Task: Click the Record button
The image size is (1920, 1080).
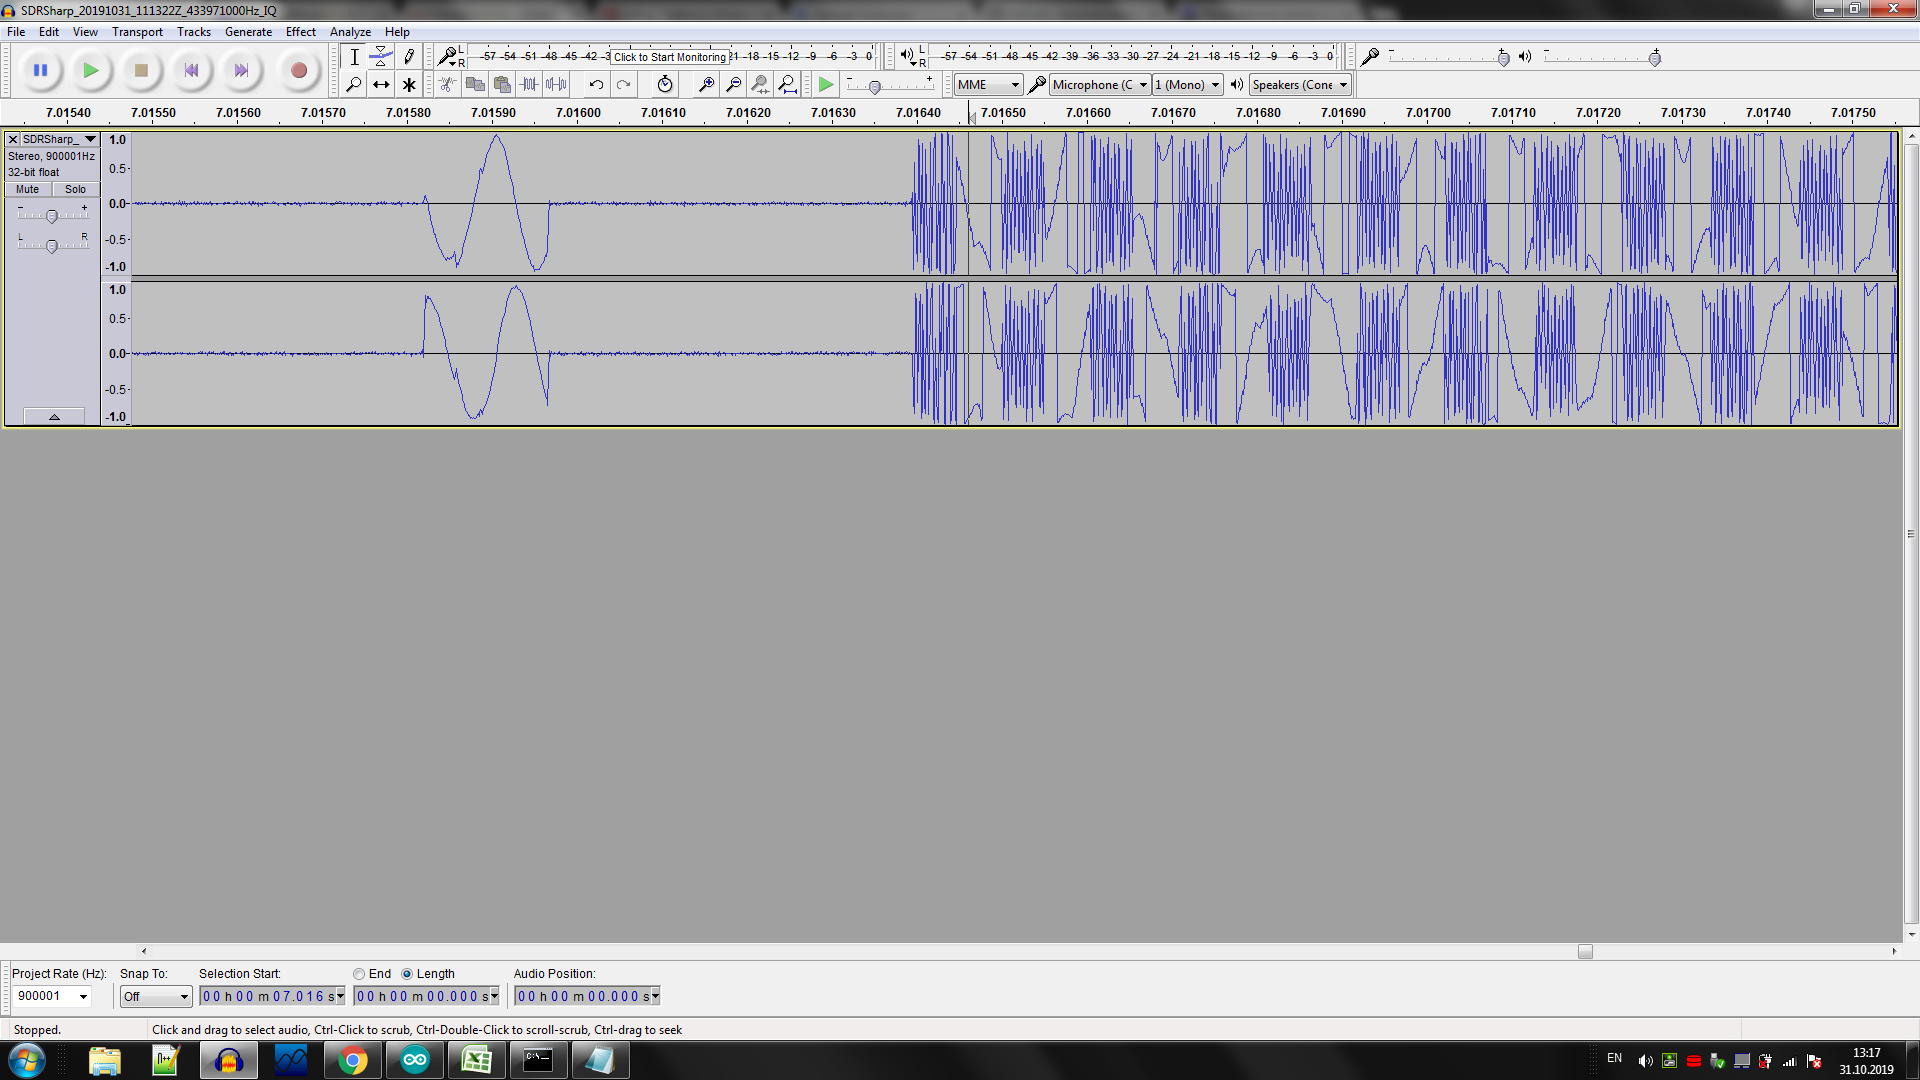Action: (298, 70)
